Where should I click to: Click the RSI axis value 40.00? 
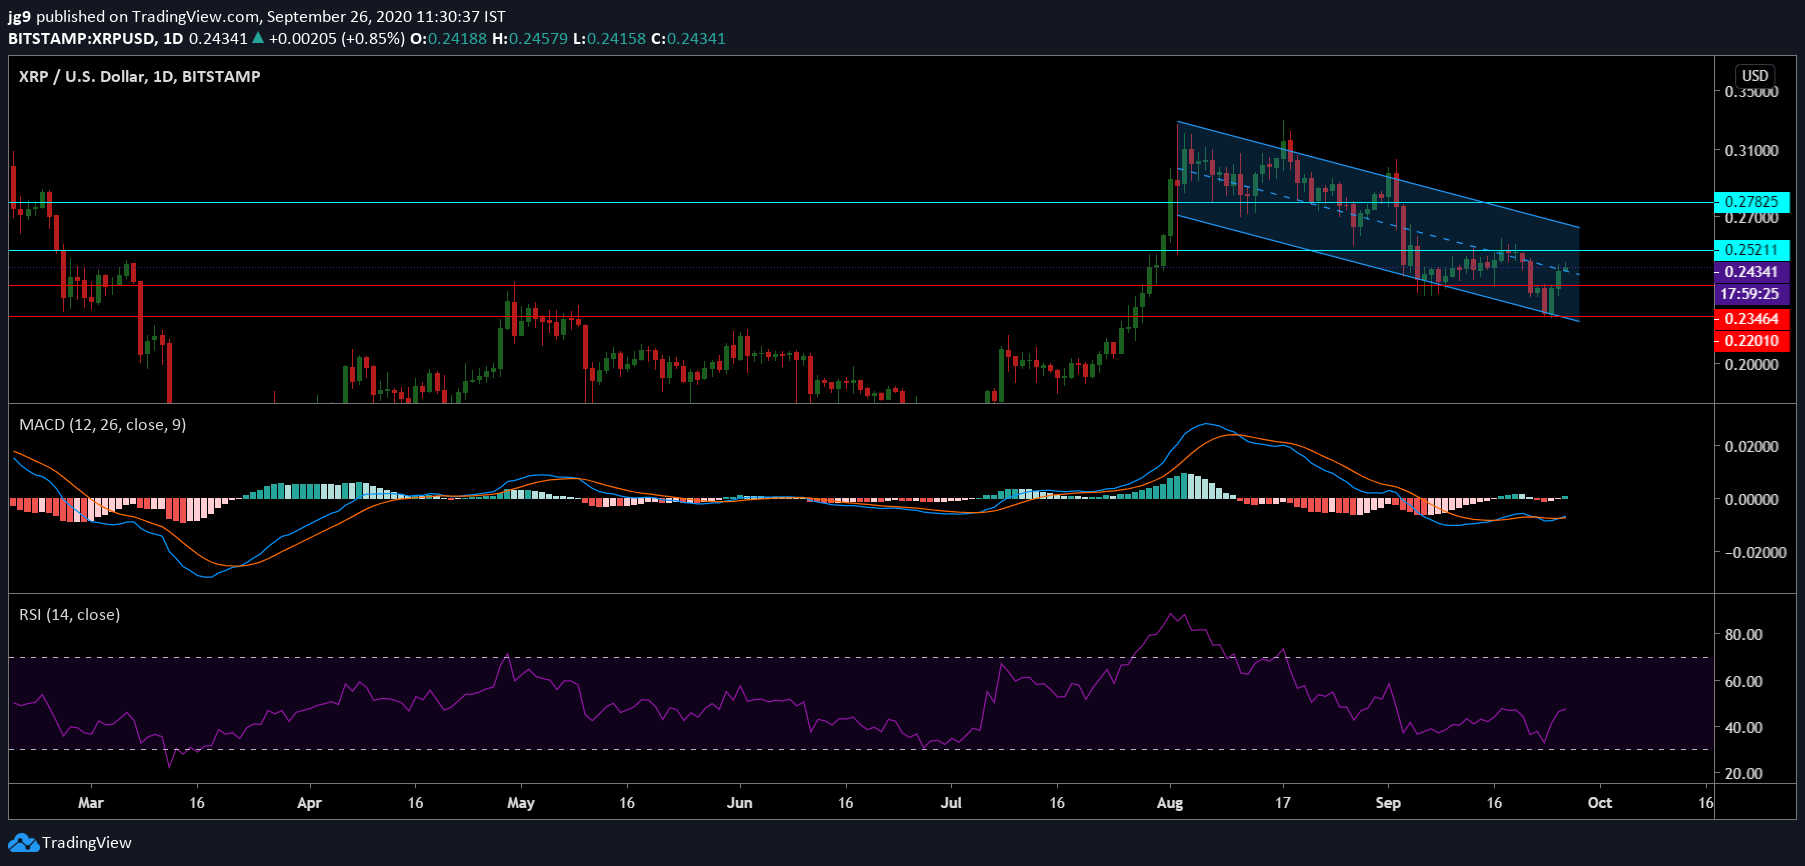1744,728
